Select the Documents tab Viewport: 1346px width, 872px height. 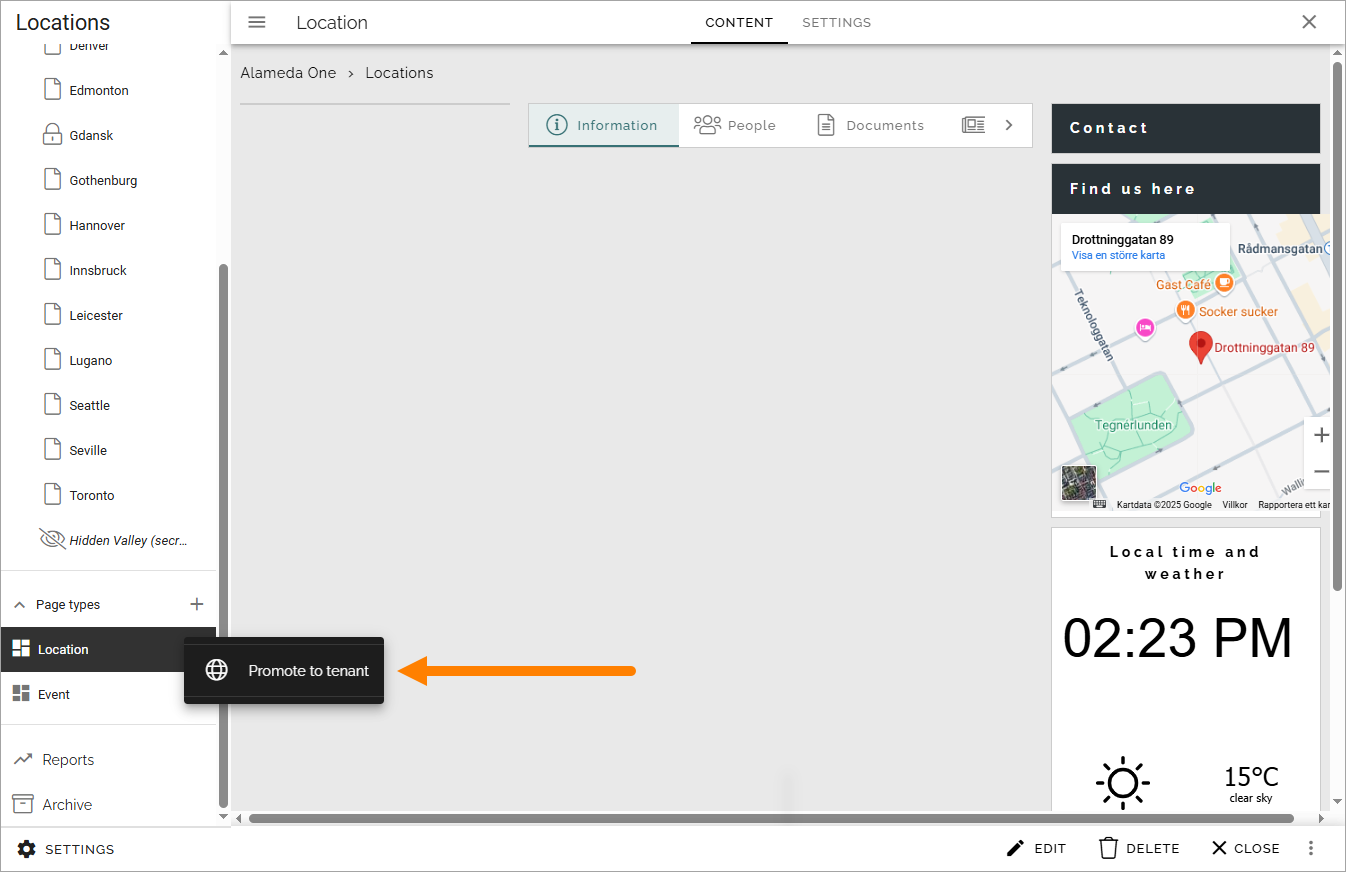(x=870, y=125)
